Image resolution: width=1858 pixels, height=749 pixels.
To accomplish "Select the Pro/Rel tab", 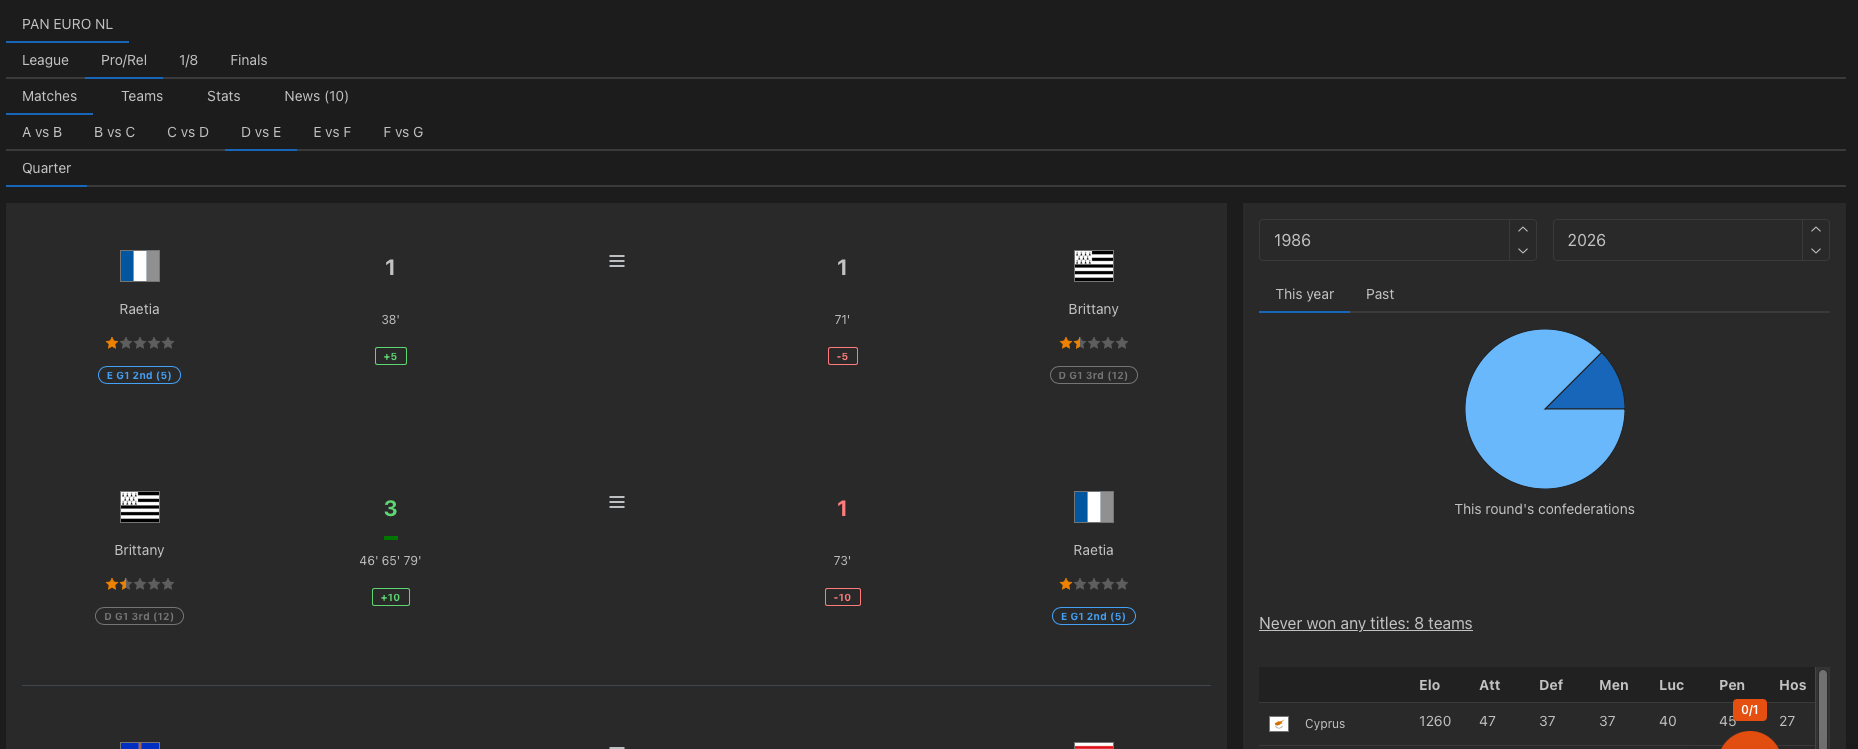I will tap(124, 60).
